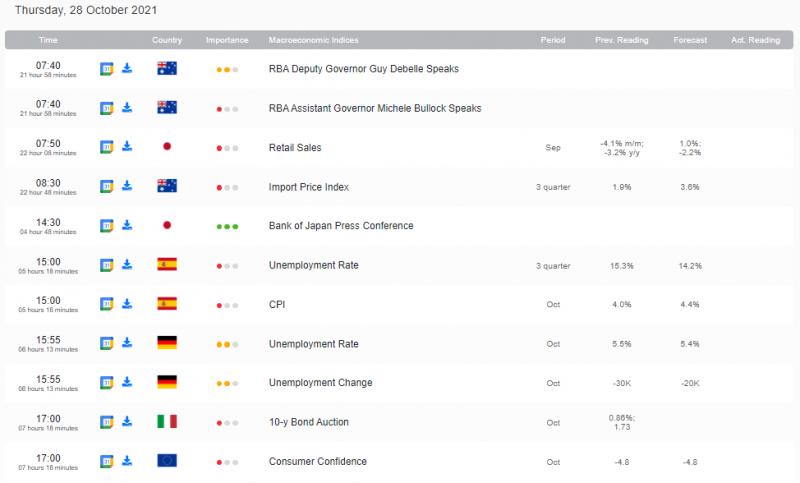Image resolution: width=800 pixels, height=483 pixels.
Task: Download the Consumer Confidence event
Action: (127, 461)
